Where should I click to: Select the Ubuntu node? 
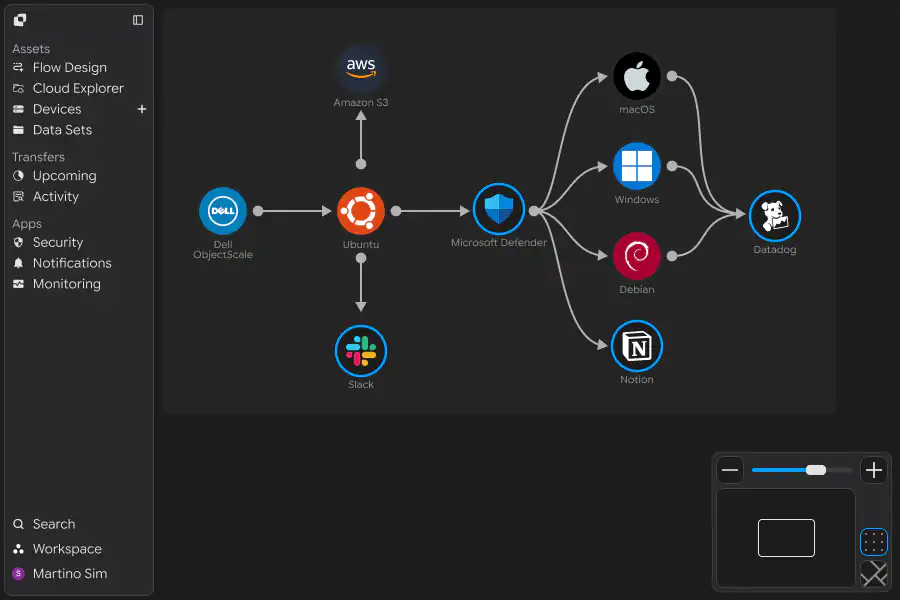pos(361,211)
